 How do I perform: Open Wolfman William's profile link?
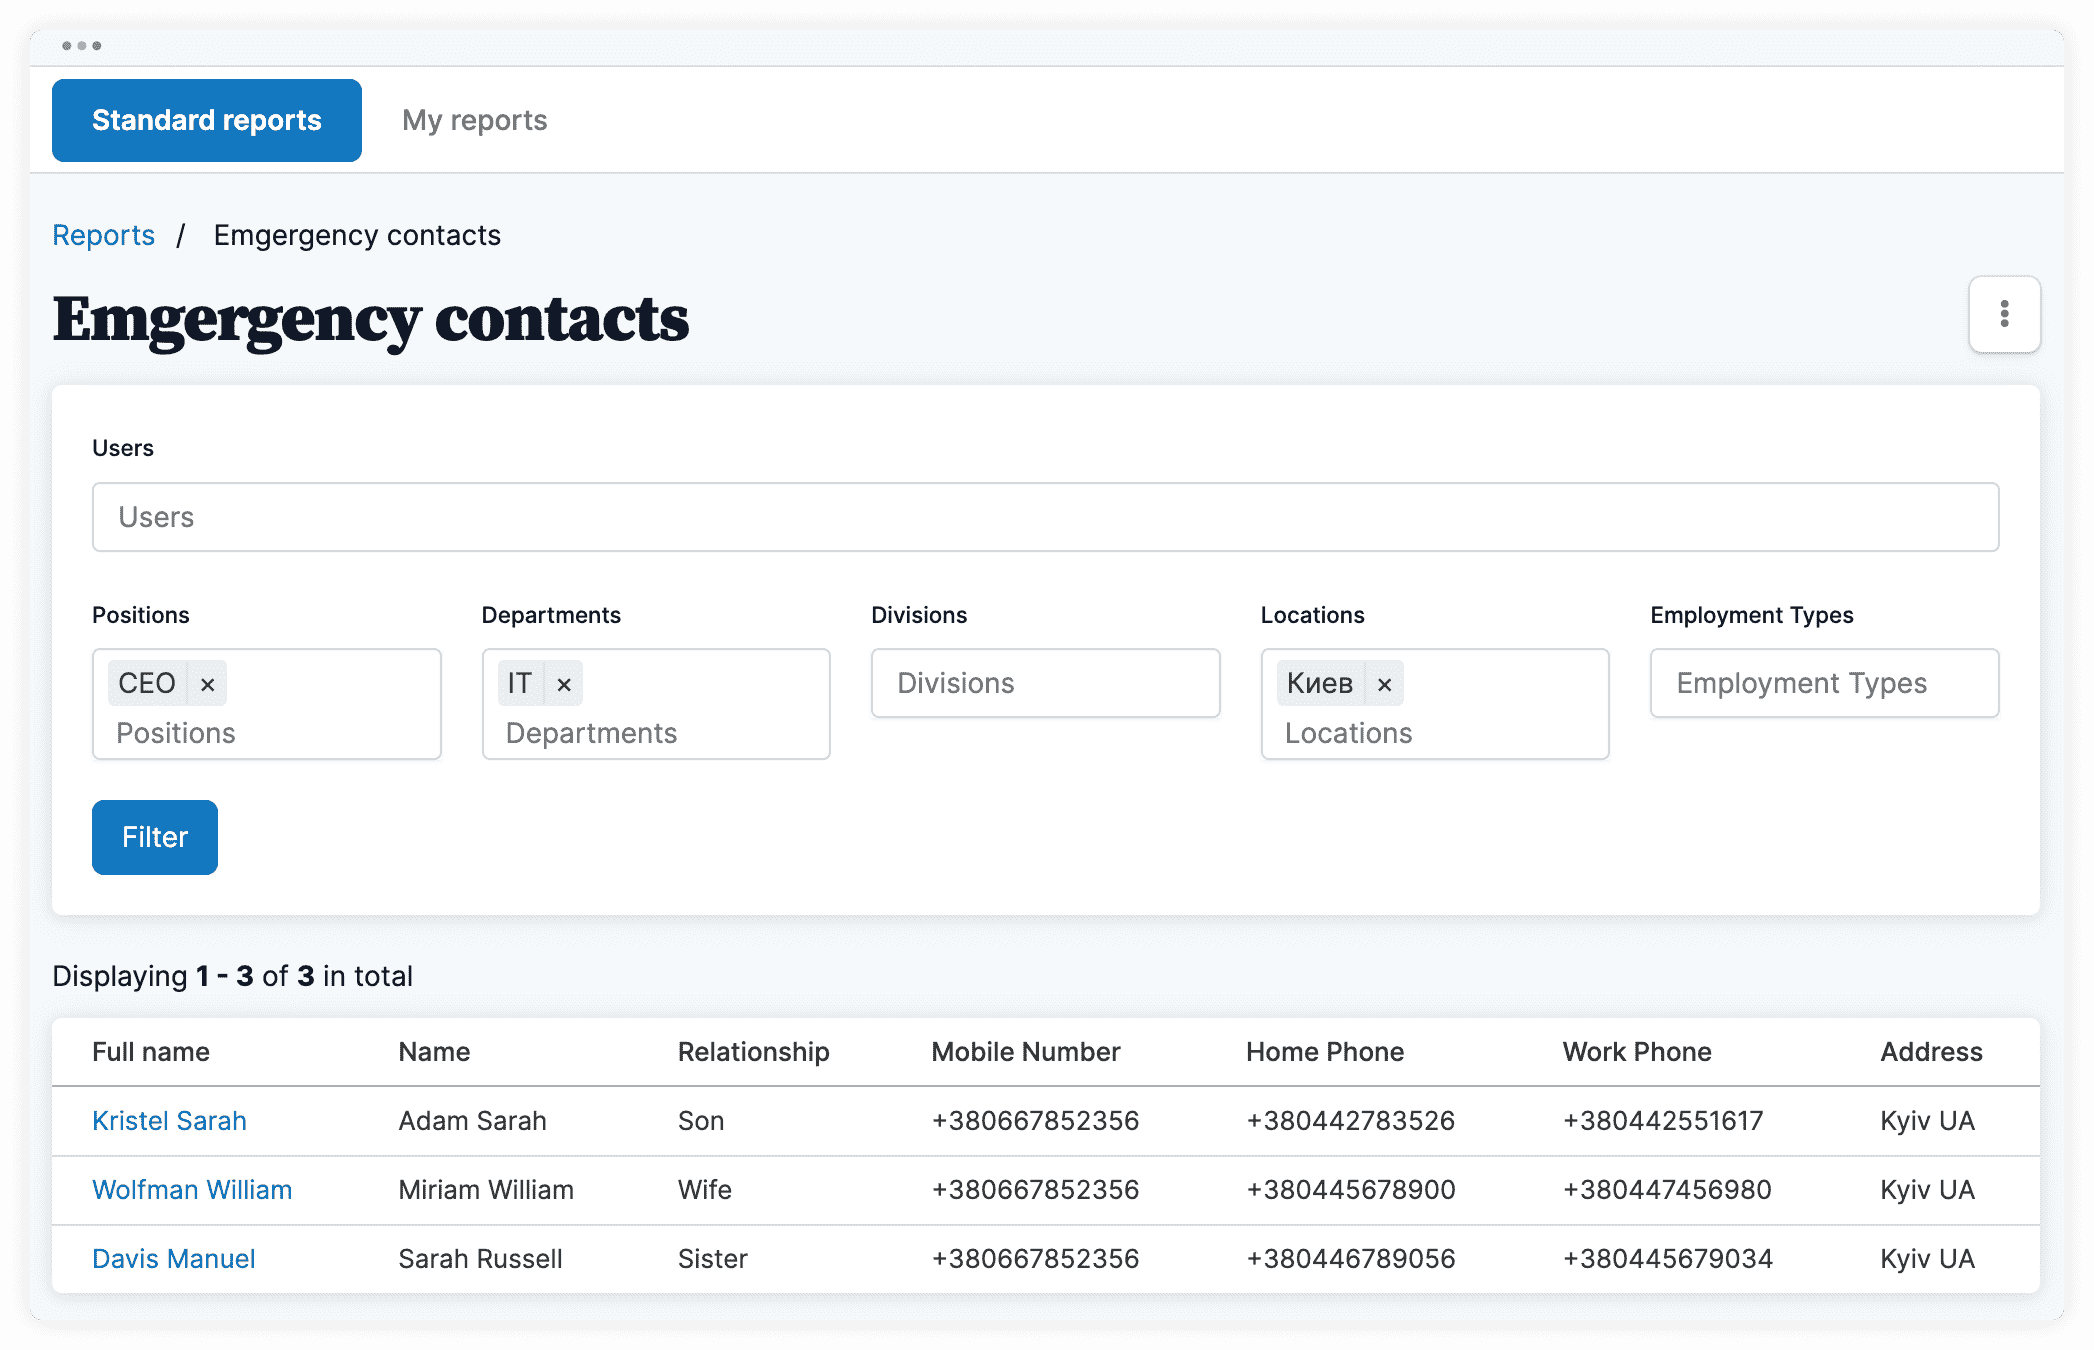click(192, 1190)
